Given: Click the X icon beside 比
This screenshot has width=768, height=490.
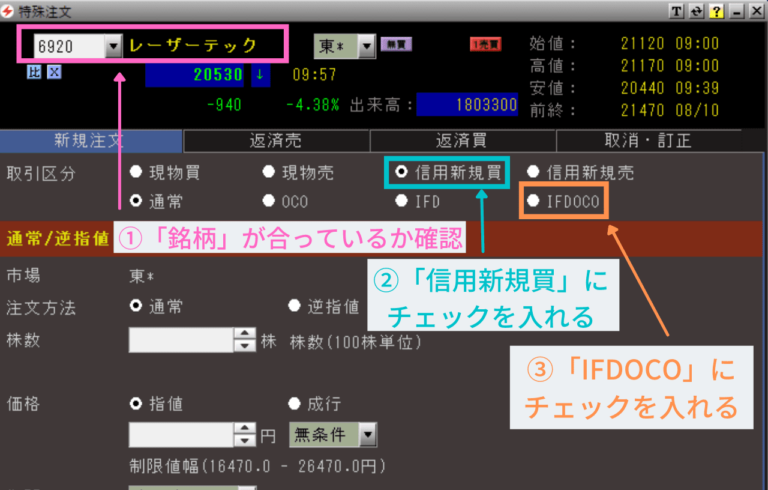Looking at the screenshot, I should (54, 72).
